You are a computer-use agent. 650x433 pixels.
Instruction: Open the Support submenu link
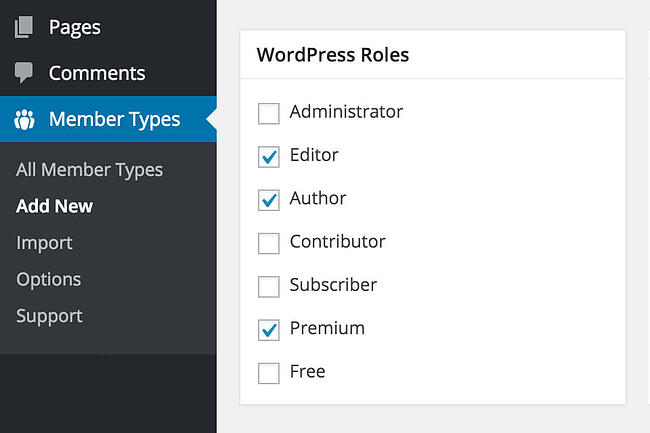click(x=49, y=316)
